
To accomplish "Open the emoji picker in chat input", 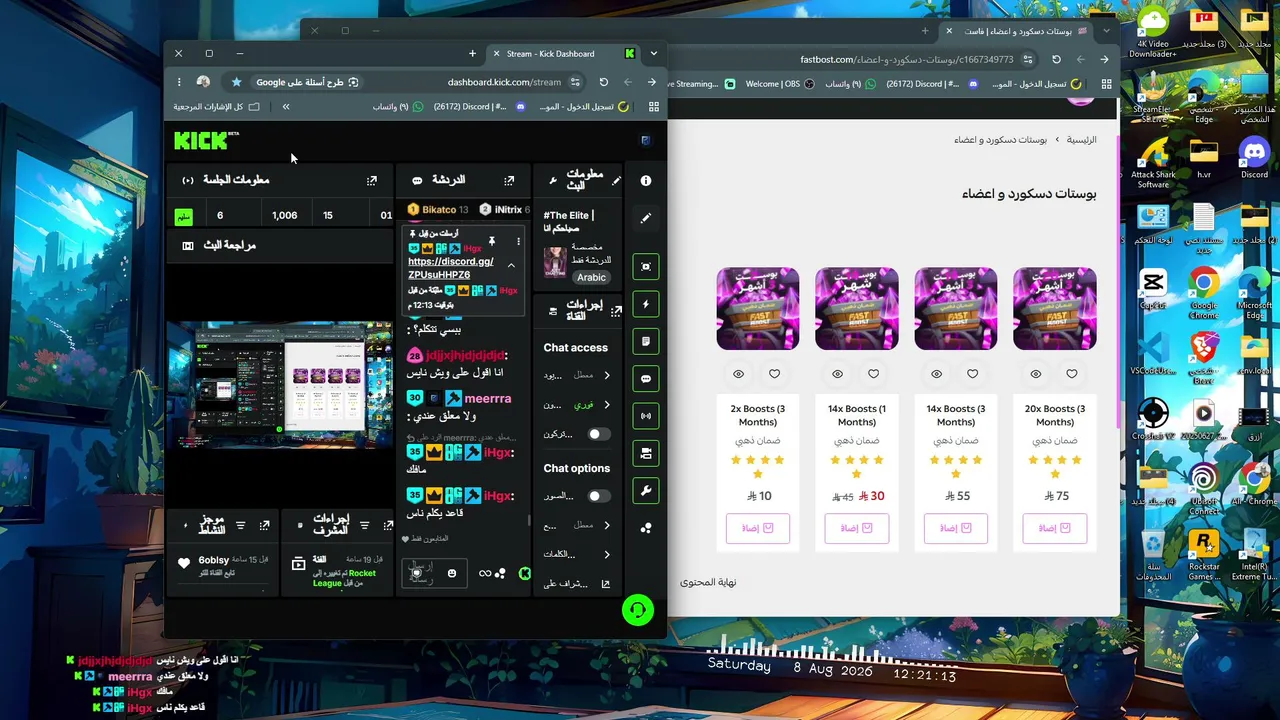I will 452,573.
